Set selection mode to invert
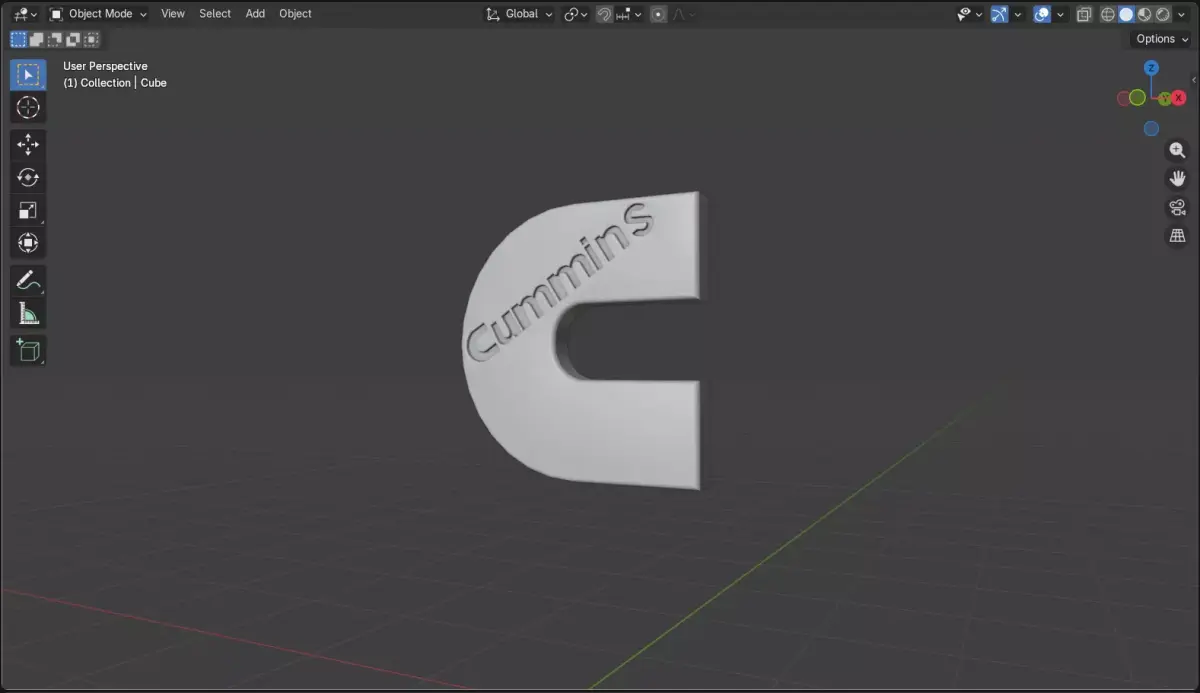The image size is (1200, 693). tap(73, 39)
